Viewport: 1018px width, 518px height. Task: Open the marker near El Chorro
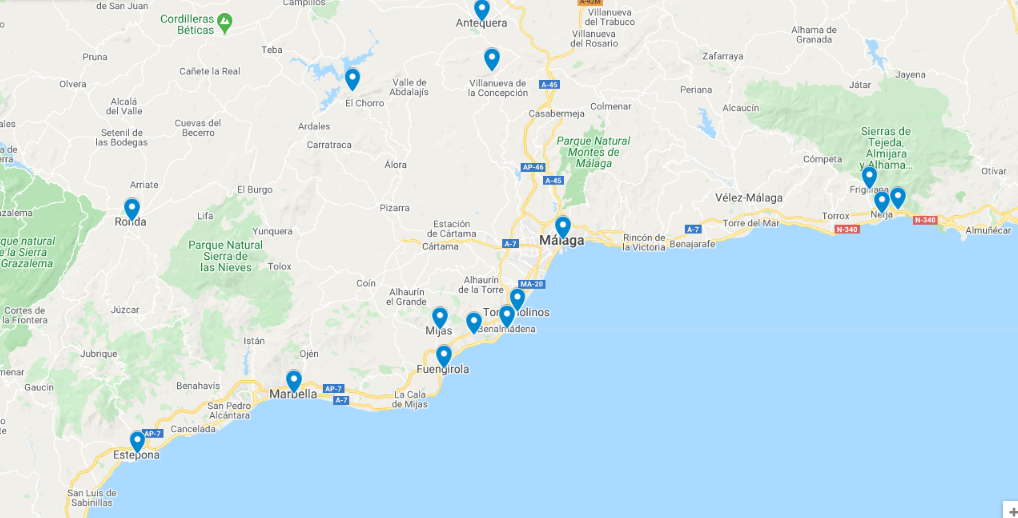[x=352, y=79]
